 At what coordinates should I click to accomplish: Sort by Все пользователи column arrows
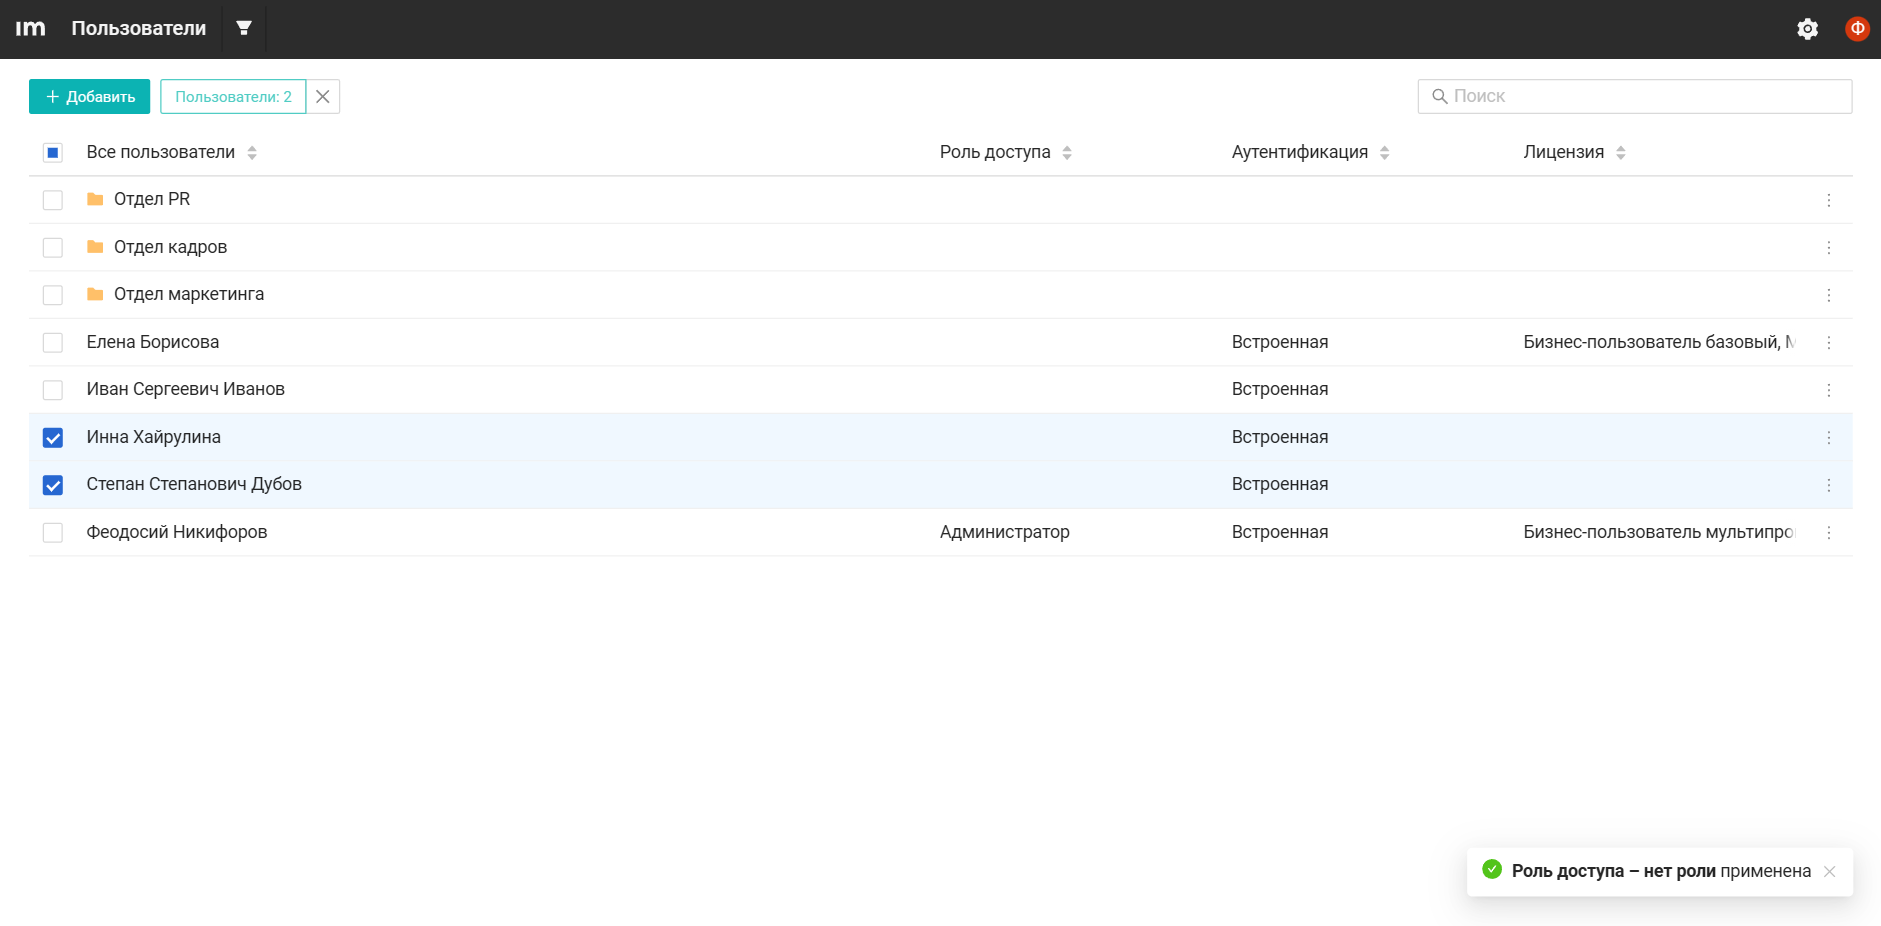pos(252,153)
